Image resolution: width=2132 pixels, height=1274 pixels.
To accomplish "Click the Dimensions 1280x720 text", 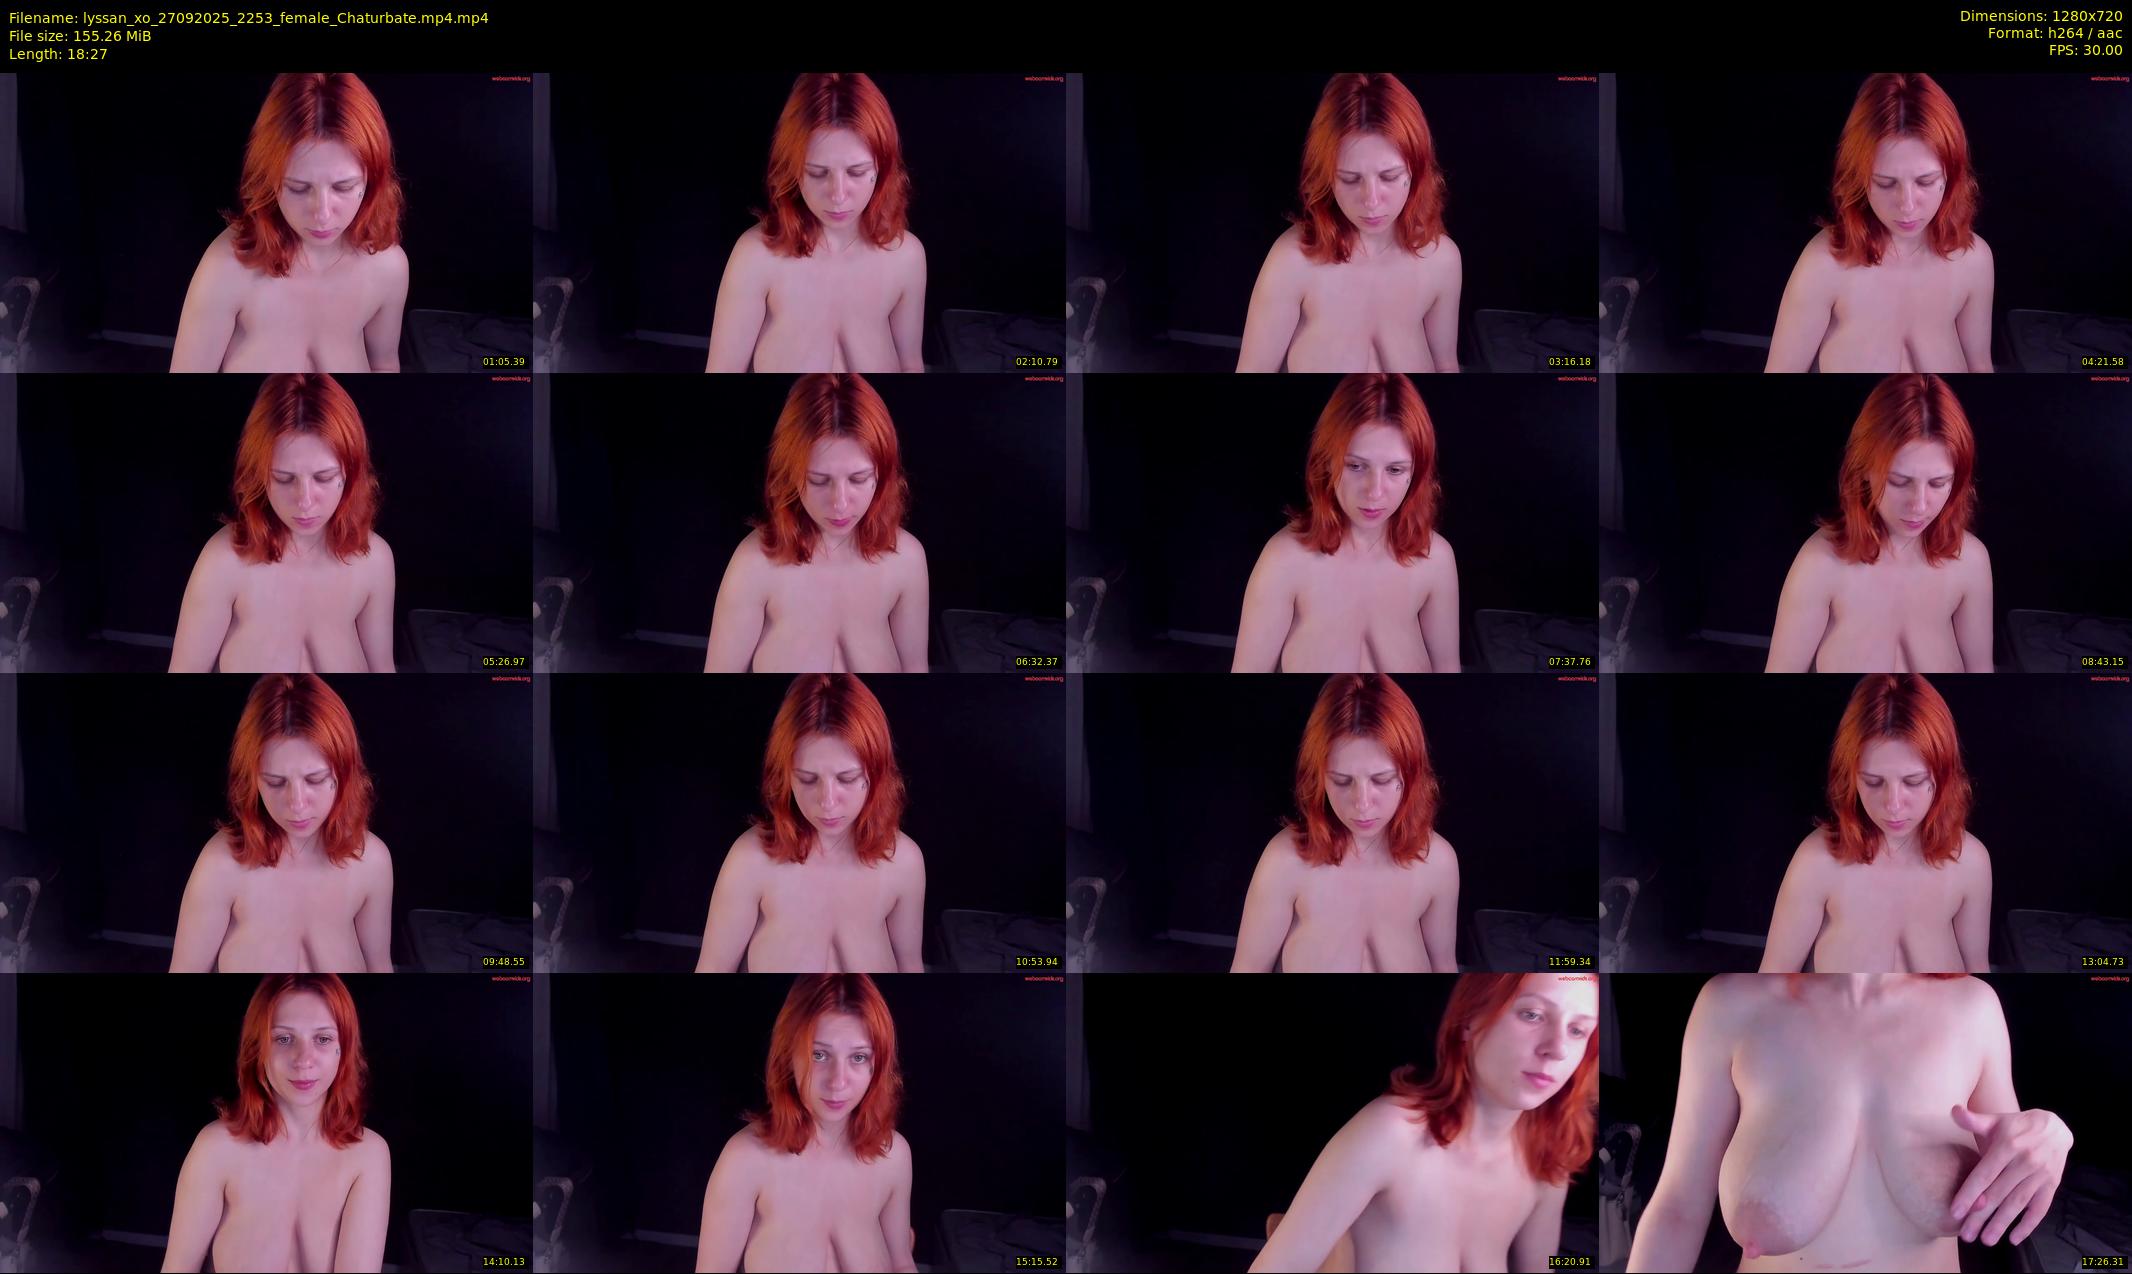I will tap(2040, 16).
